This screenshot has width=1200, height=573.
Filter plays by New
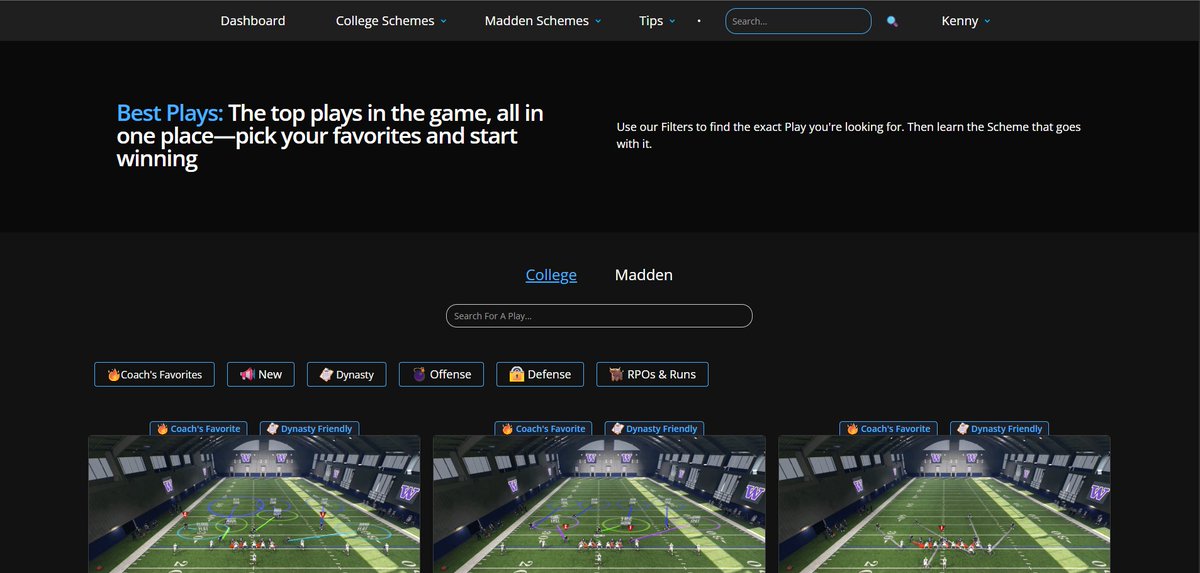pos(261,374)
